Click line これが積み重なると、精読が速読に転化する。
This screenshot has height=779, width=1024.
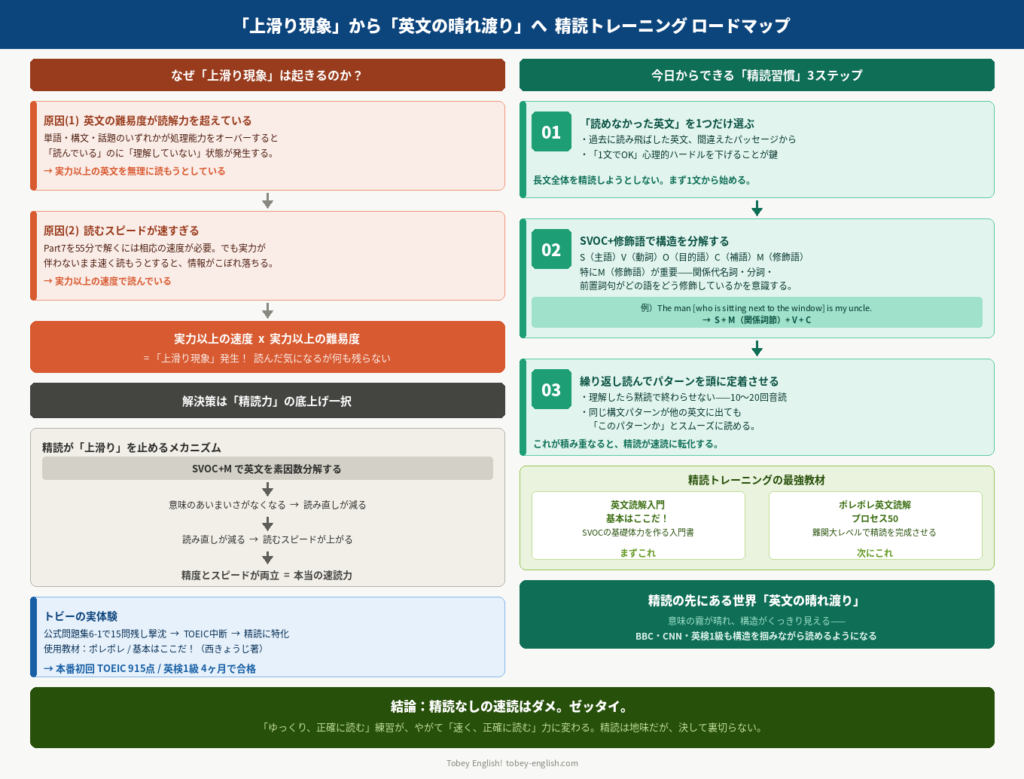(x=626, y=444)
